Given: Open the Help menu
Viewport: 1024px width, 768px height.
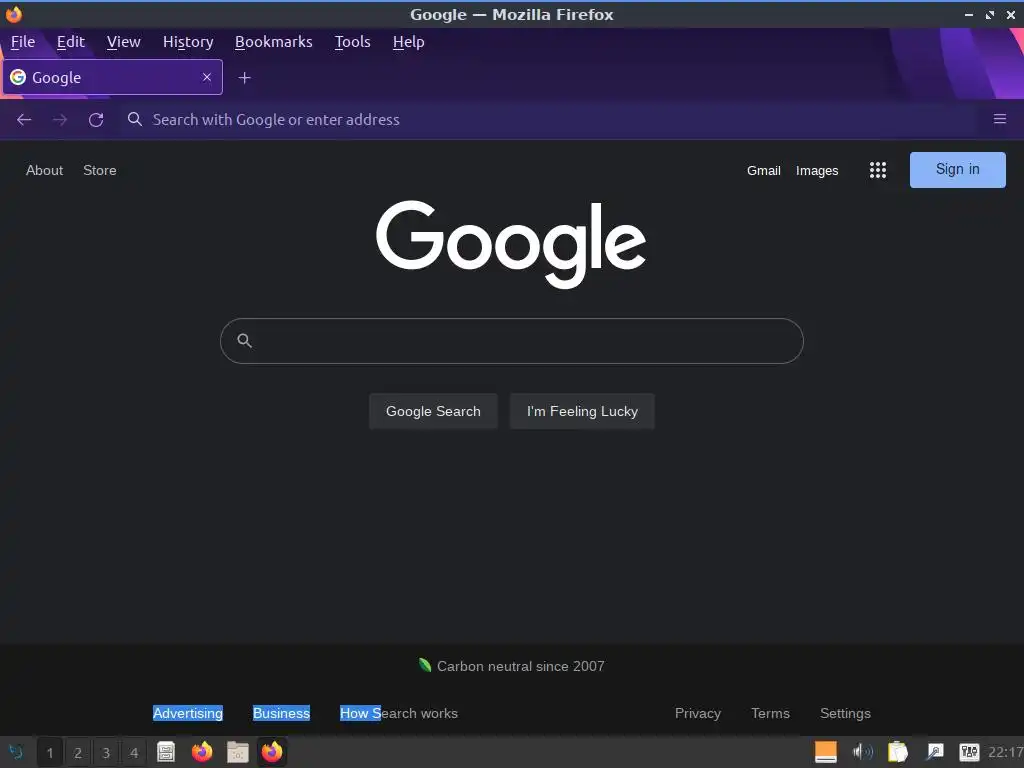Looking at the screenshot, I should pyautogui.click(x=409, y=42).
